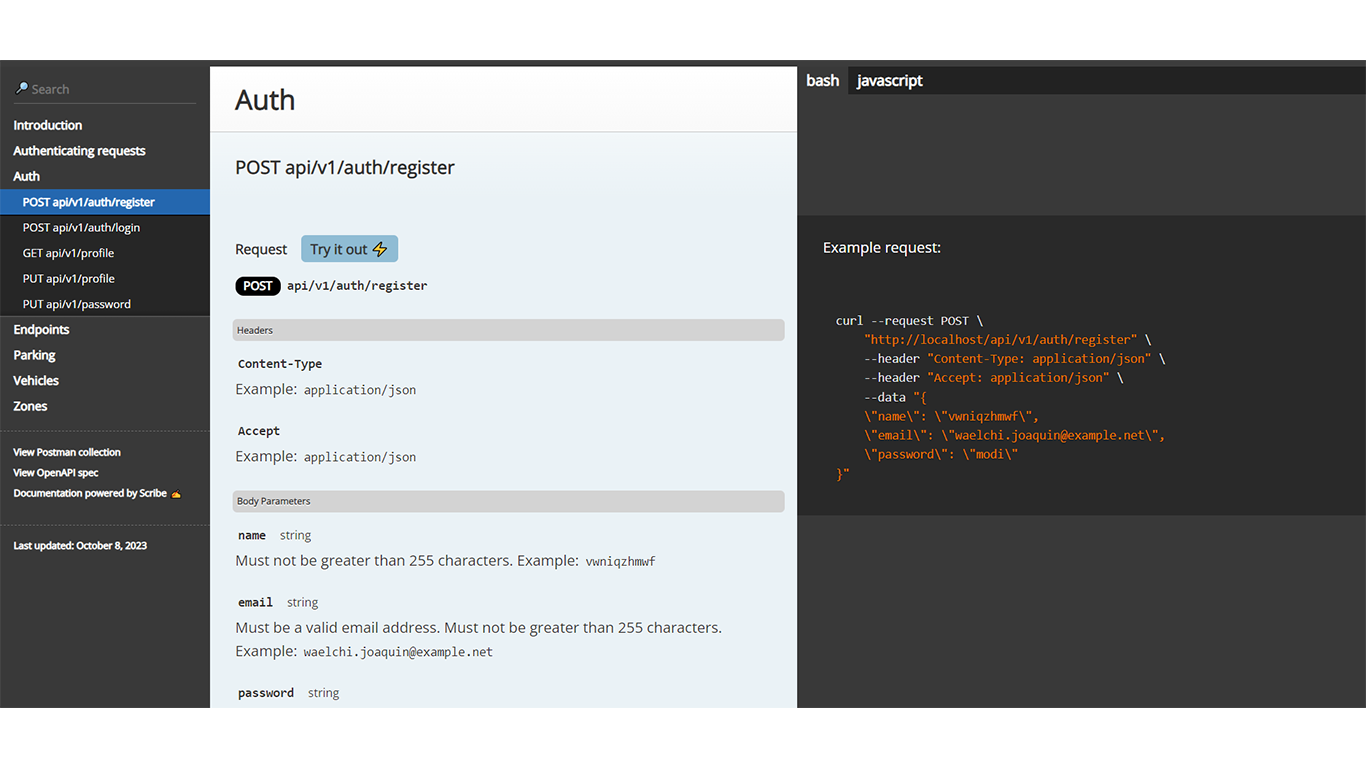Click the curl --request POST line

[909, 321]
